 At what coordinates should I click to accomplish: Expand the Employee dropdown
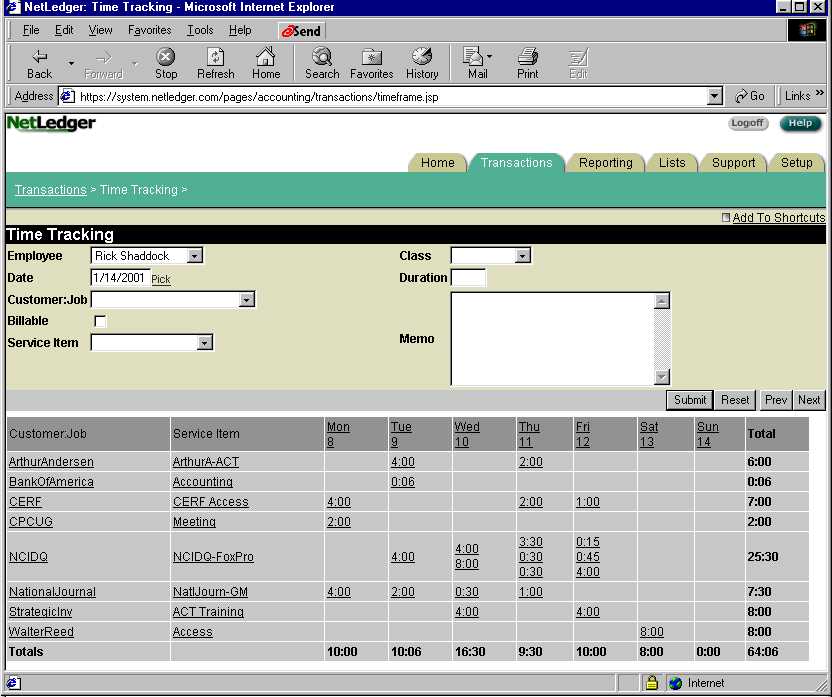pyautogui.click(x=195, y=256)
